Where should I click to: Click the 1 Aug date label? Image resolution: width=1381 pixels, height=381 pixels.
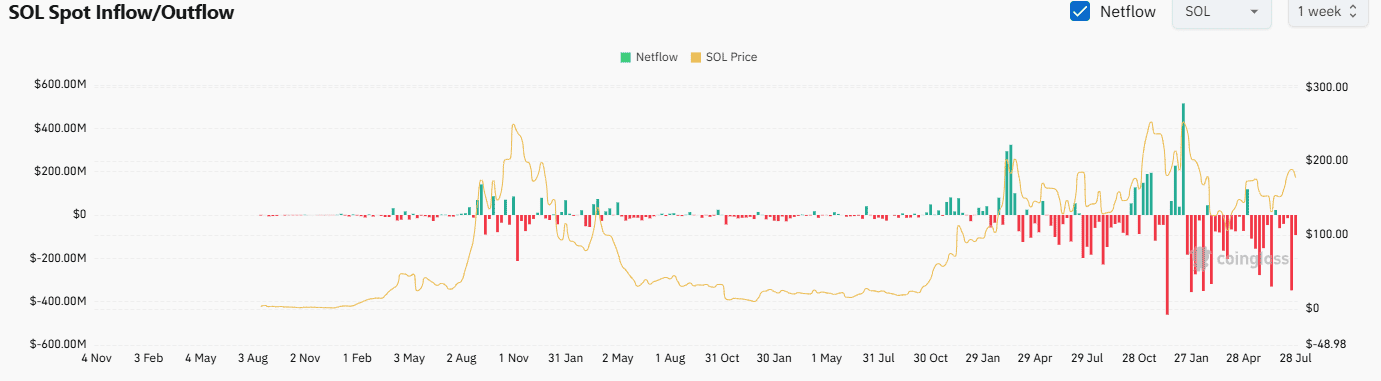[x=669, y=358]
